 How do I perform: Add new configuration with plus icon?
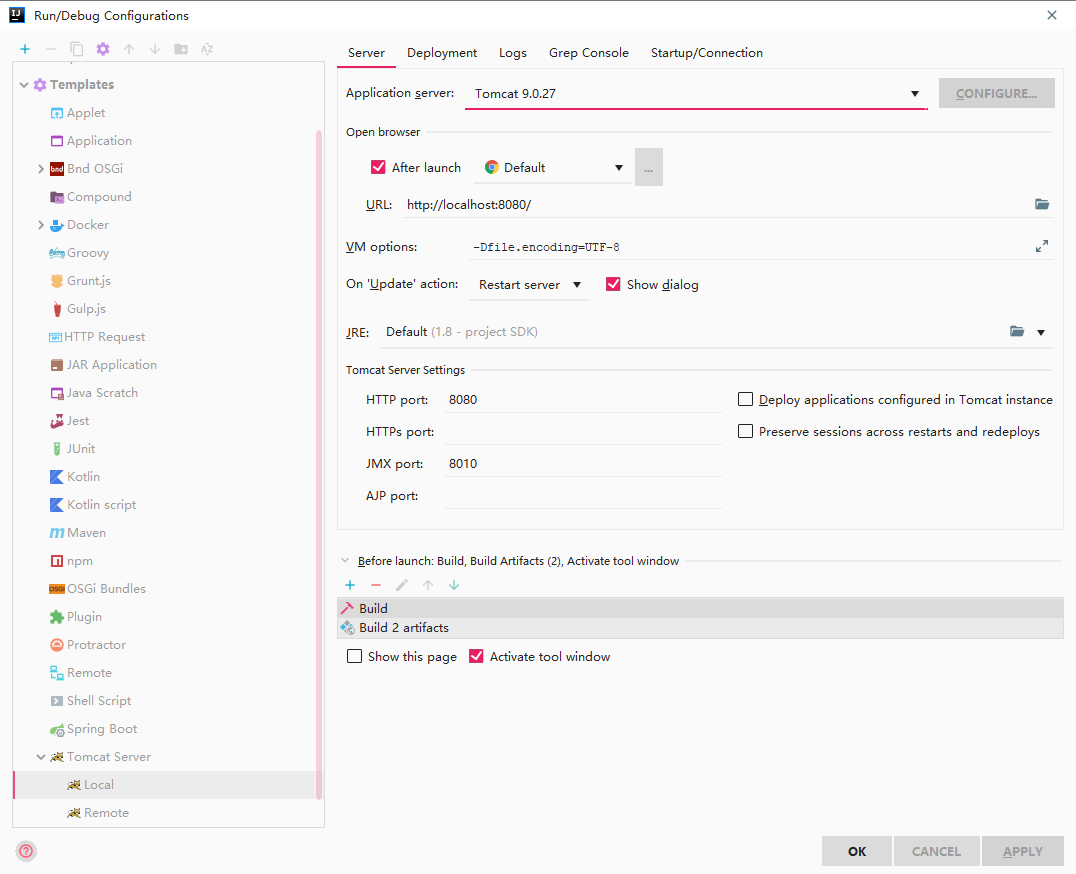pyautogui.click(x=25, y=49)
